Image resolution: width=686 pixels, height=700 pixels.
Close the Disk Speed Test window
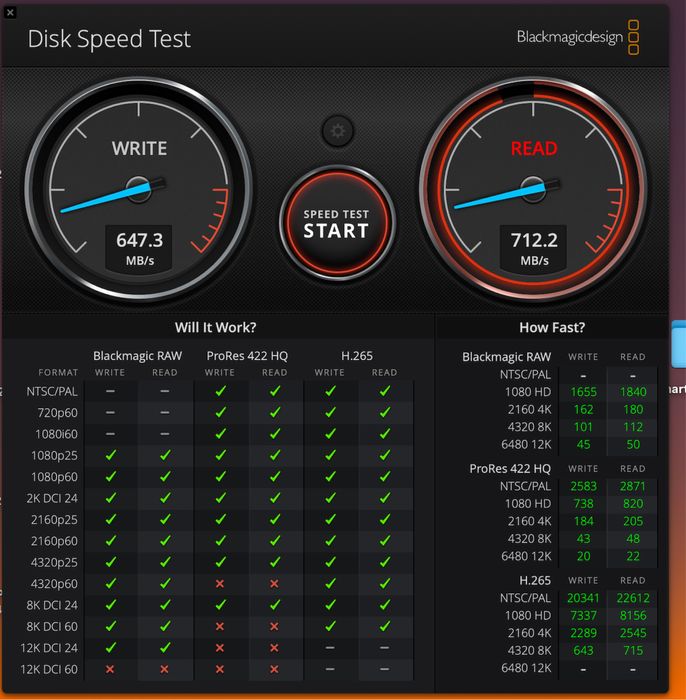tap(10, 12)
